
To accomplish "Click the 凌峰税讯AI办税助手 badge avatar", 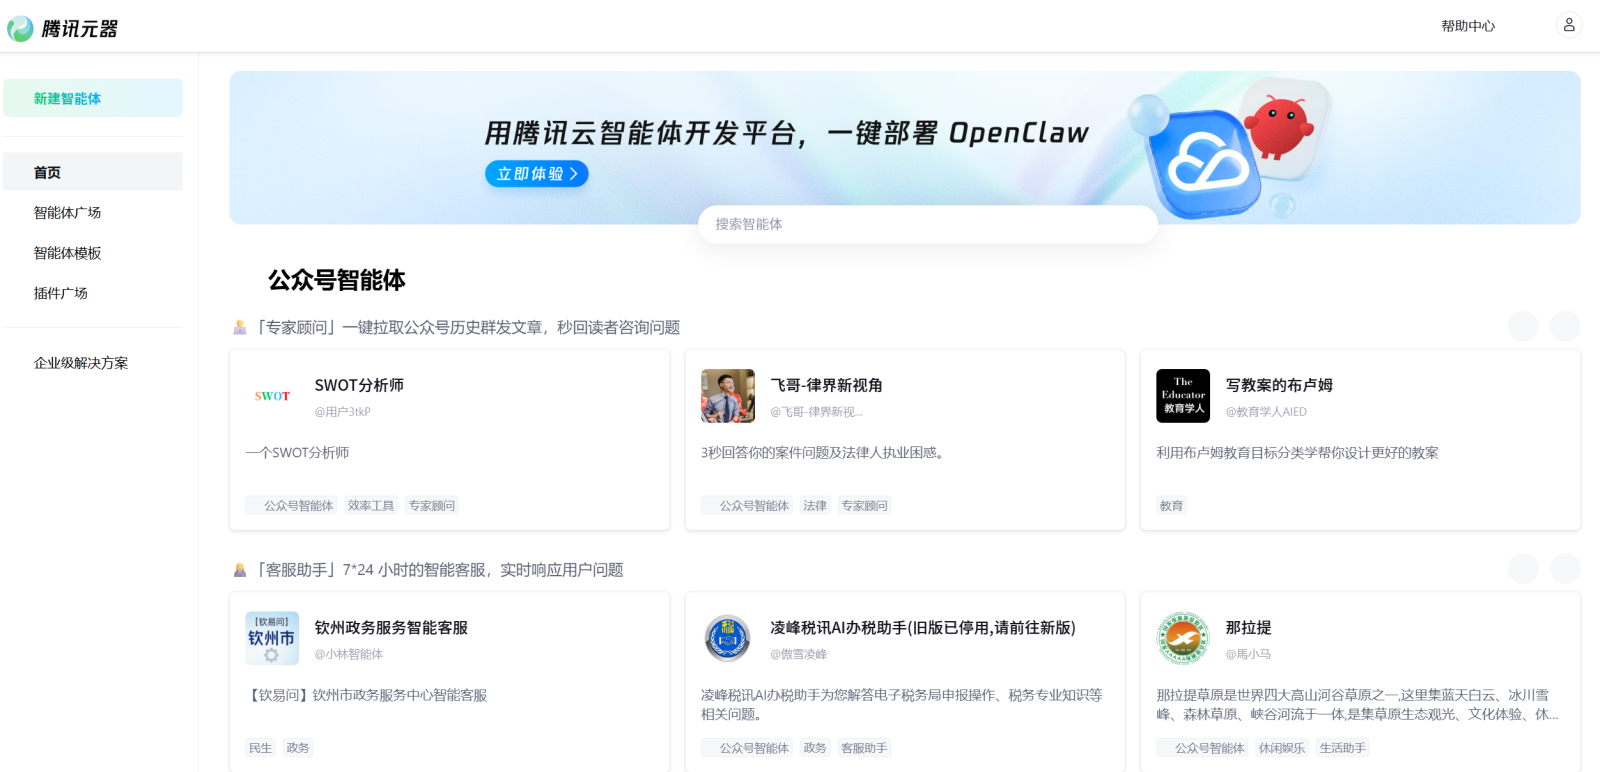I will 728,638.
